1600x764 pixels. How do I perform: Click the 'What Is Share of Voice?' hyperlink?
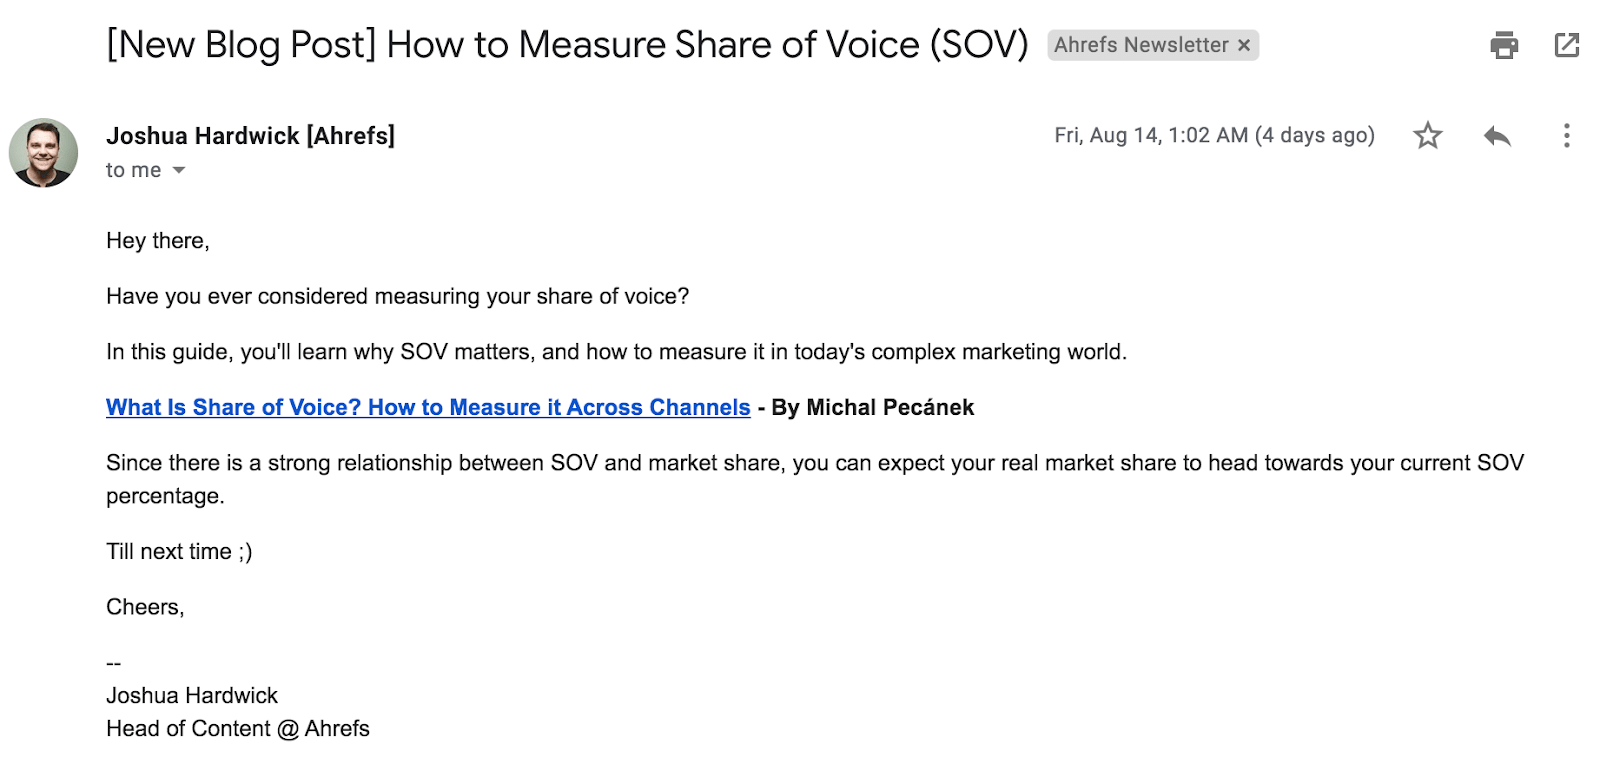coord(427,407)
